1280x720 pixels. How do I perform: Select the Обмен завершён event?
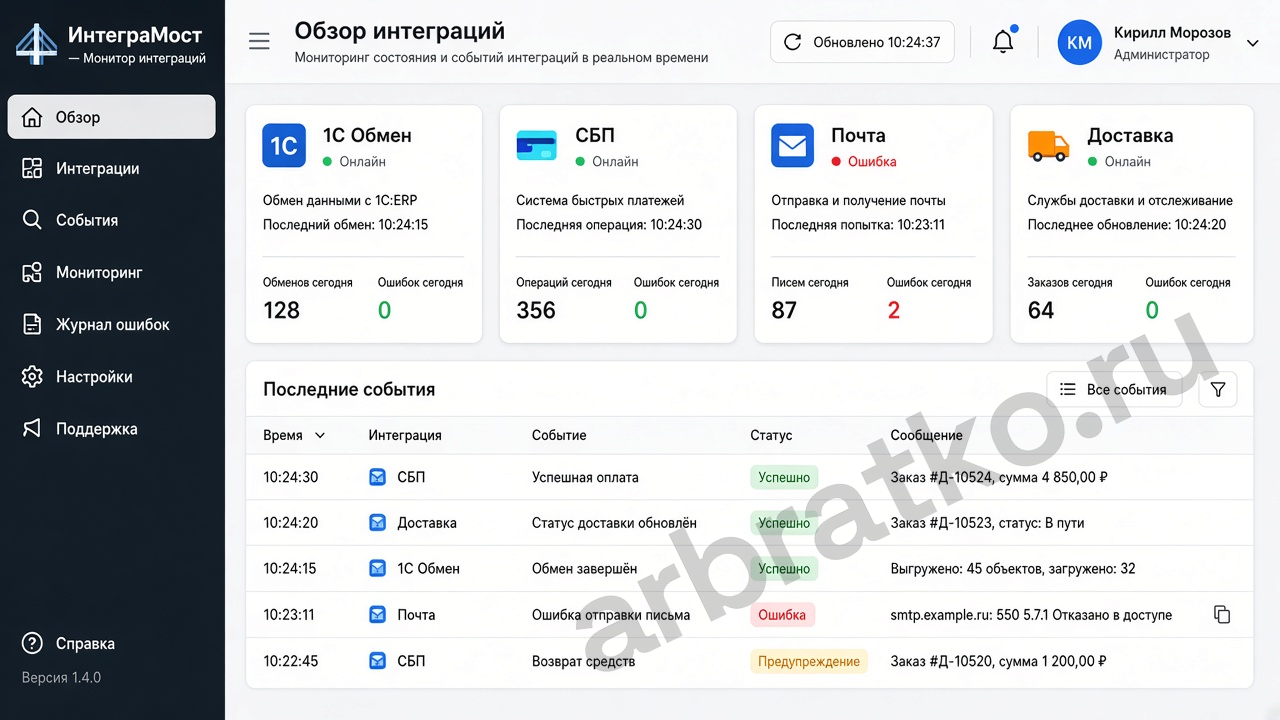(584, 569)
